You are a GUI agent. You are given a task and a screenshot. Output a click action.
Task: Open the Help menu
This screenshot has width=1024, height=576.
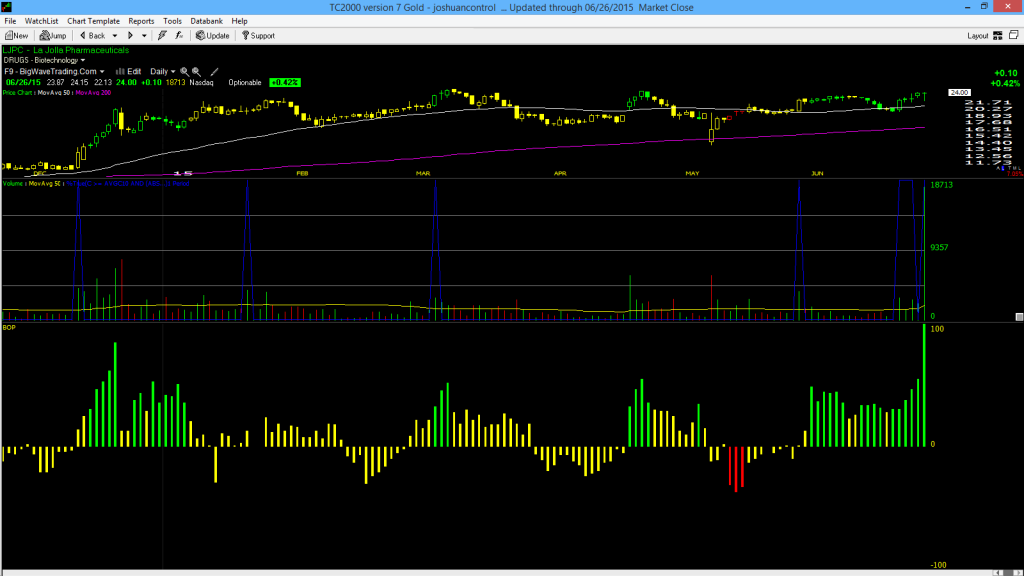(240, 21)
